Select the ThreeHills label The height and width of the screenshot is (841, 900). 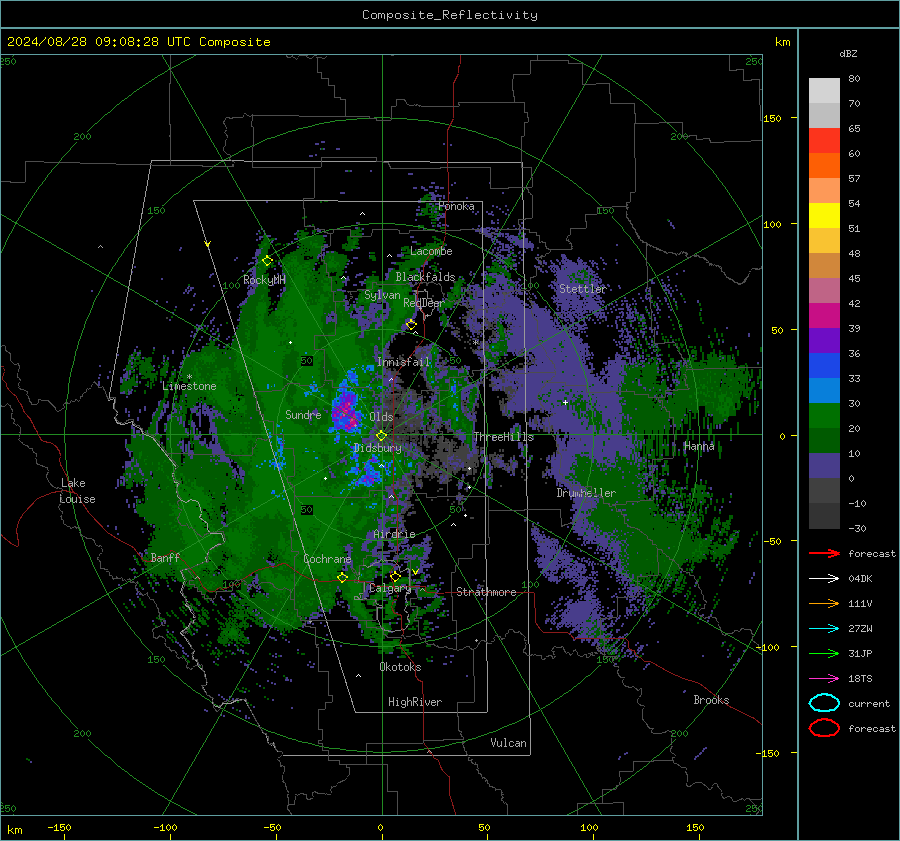click(x=503, y=437)
